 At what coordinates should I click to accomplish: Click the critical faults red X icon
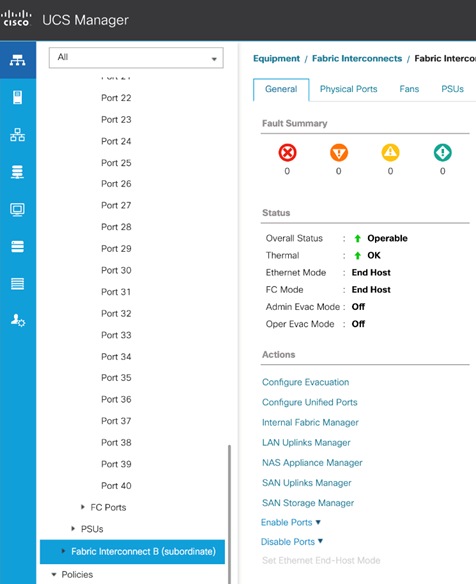pos(287,153)
